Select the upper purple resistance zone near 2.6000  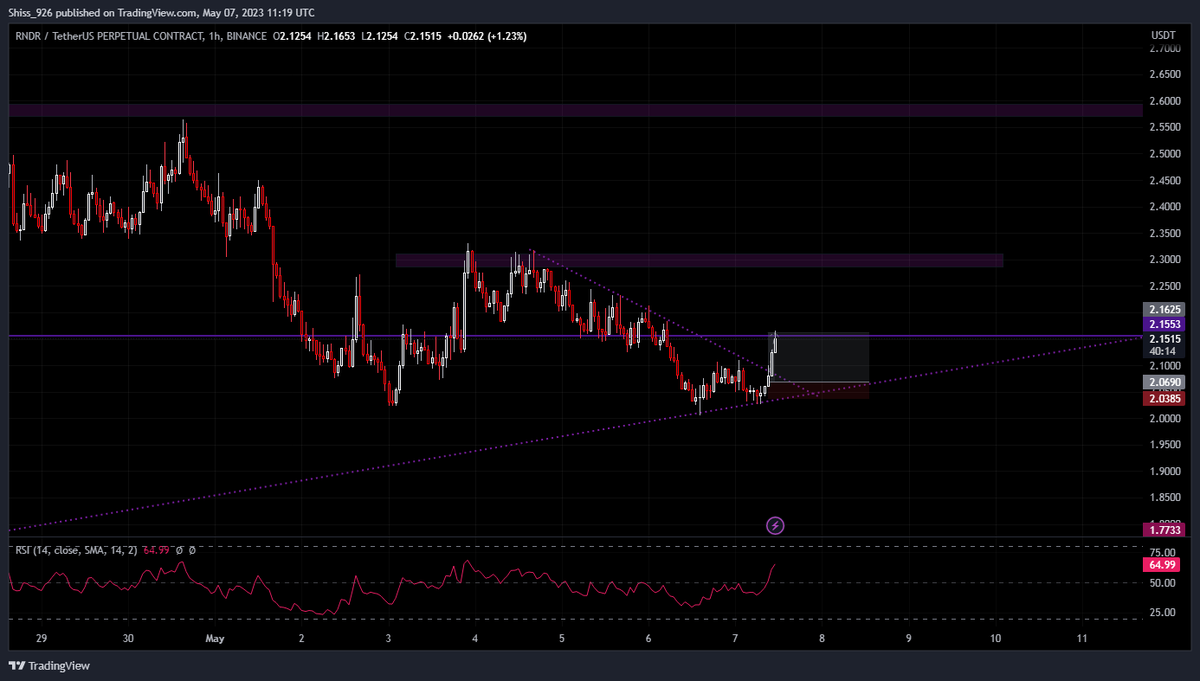click(x=575, y=110)
